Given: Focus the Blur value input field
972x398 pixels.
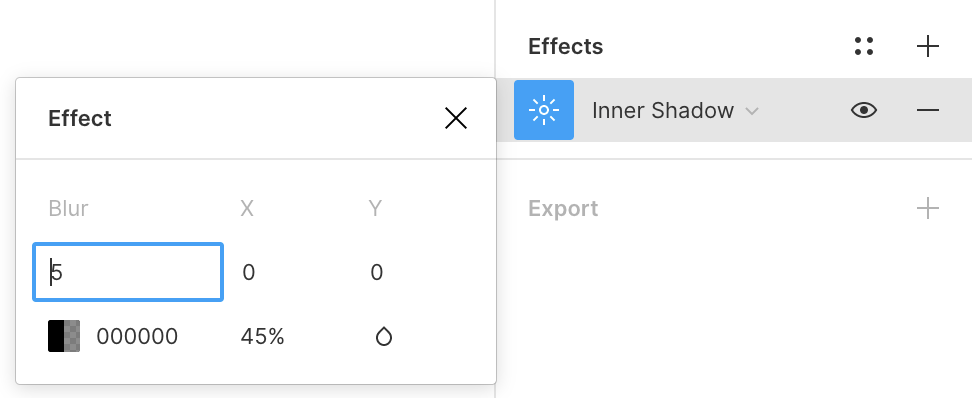Looking at the screenshot, I should (x=128, y=272).
